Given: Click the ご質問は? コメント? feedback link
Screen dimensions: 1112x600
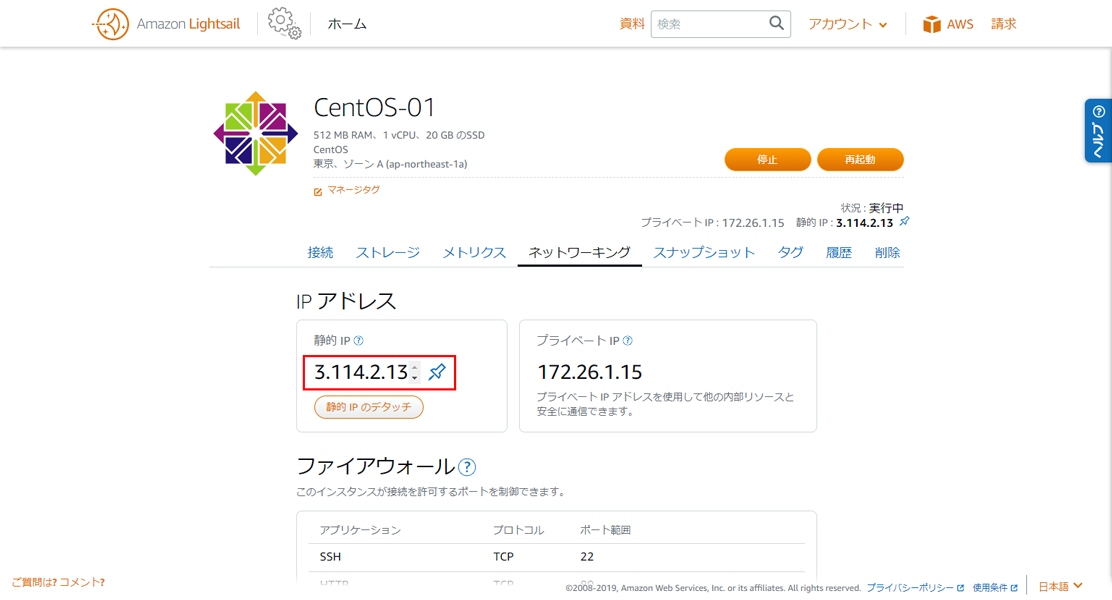Looking at the screenshot, I should coord(58,582).
